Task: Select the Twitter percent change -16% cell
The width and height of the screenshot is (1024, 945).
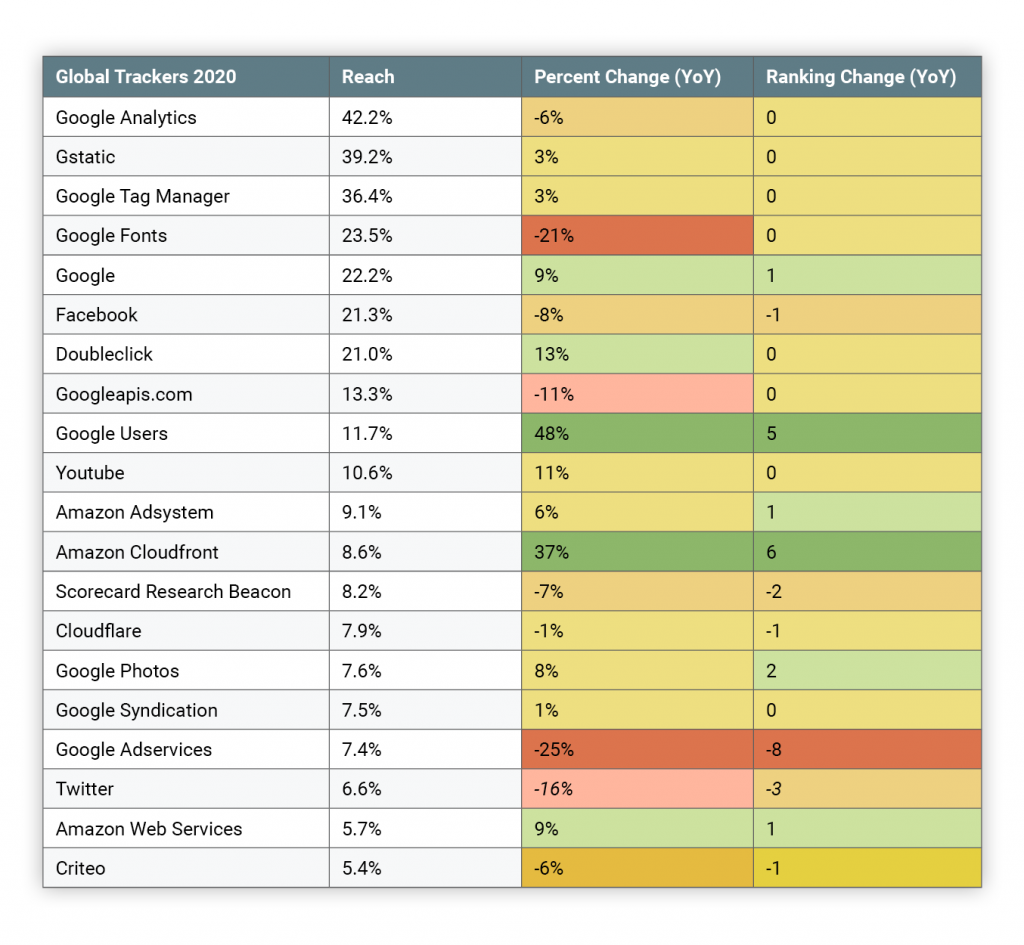Action: click(x=637, y=789)
